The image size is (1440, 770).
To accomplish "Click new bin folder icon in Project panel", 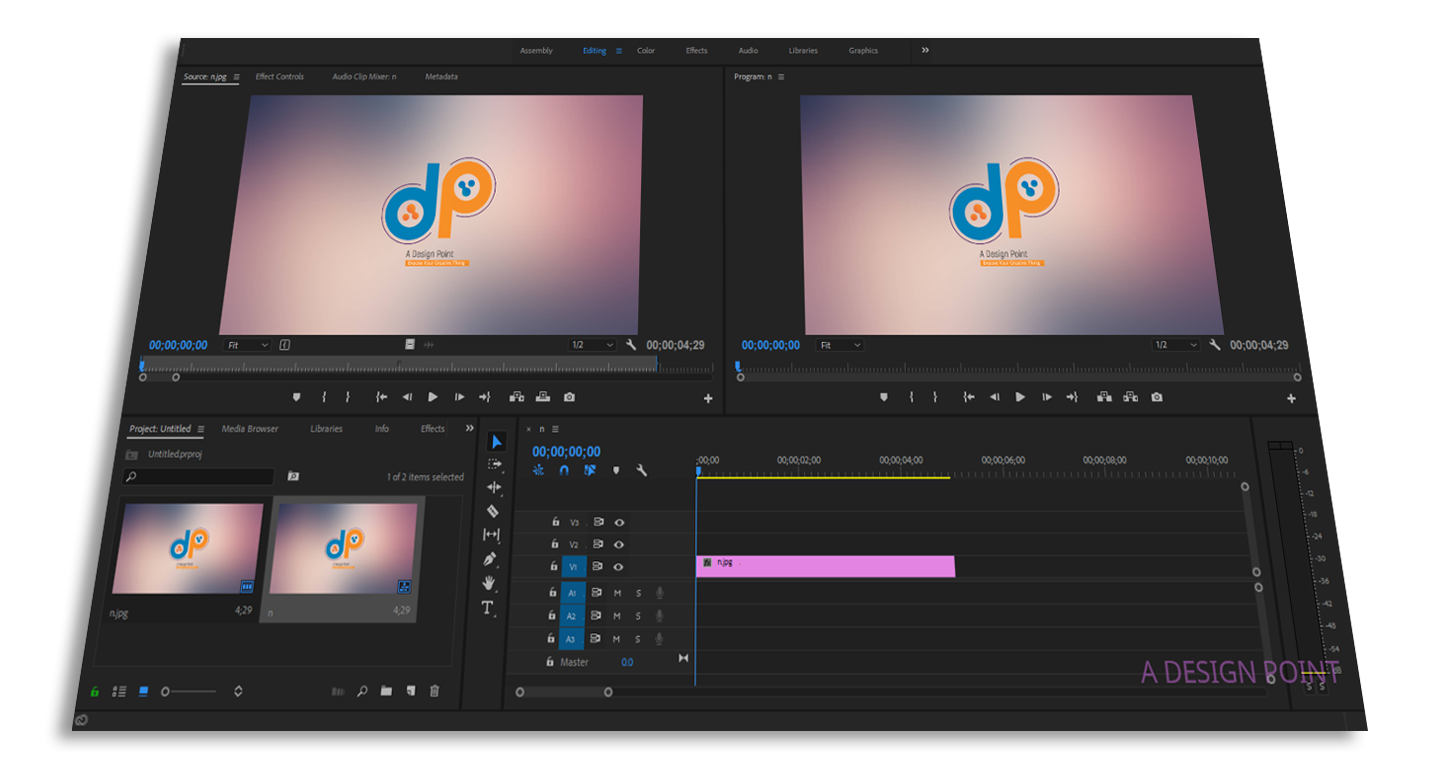I will click(x=386, y=691).
